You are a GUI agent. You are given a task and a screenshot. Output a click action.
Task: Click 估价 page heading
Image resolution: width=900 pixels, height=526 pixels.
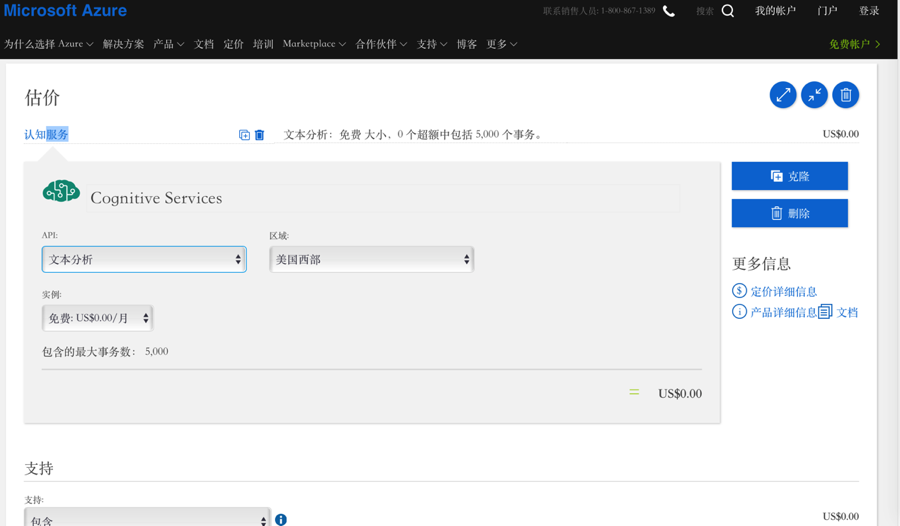pos(42,97)
